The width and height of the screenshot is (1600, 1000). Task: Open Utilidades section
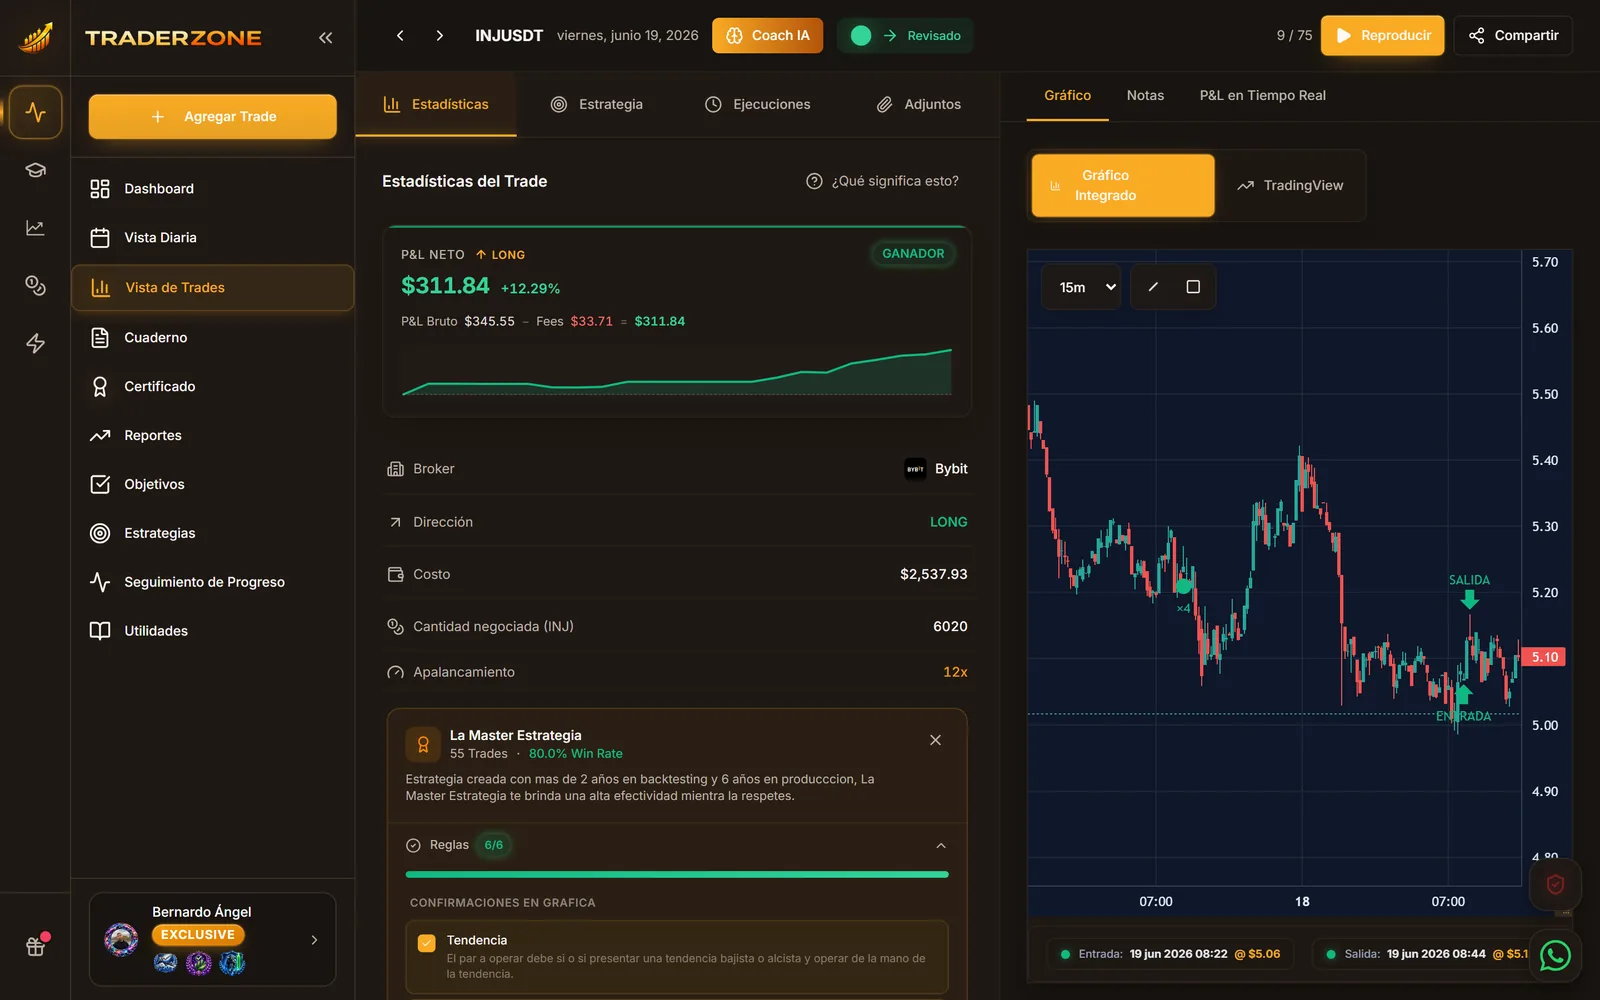[212, 631]
